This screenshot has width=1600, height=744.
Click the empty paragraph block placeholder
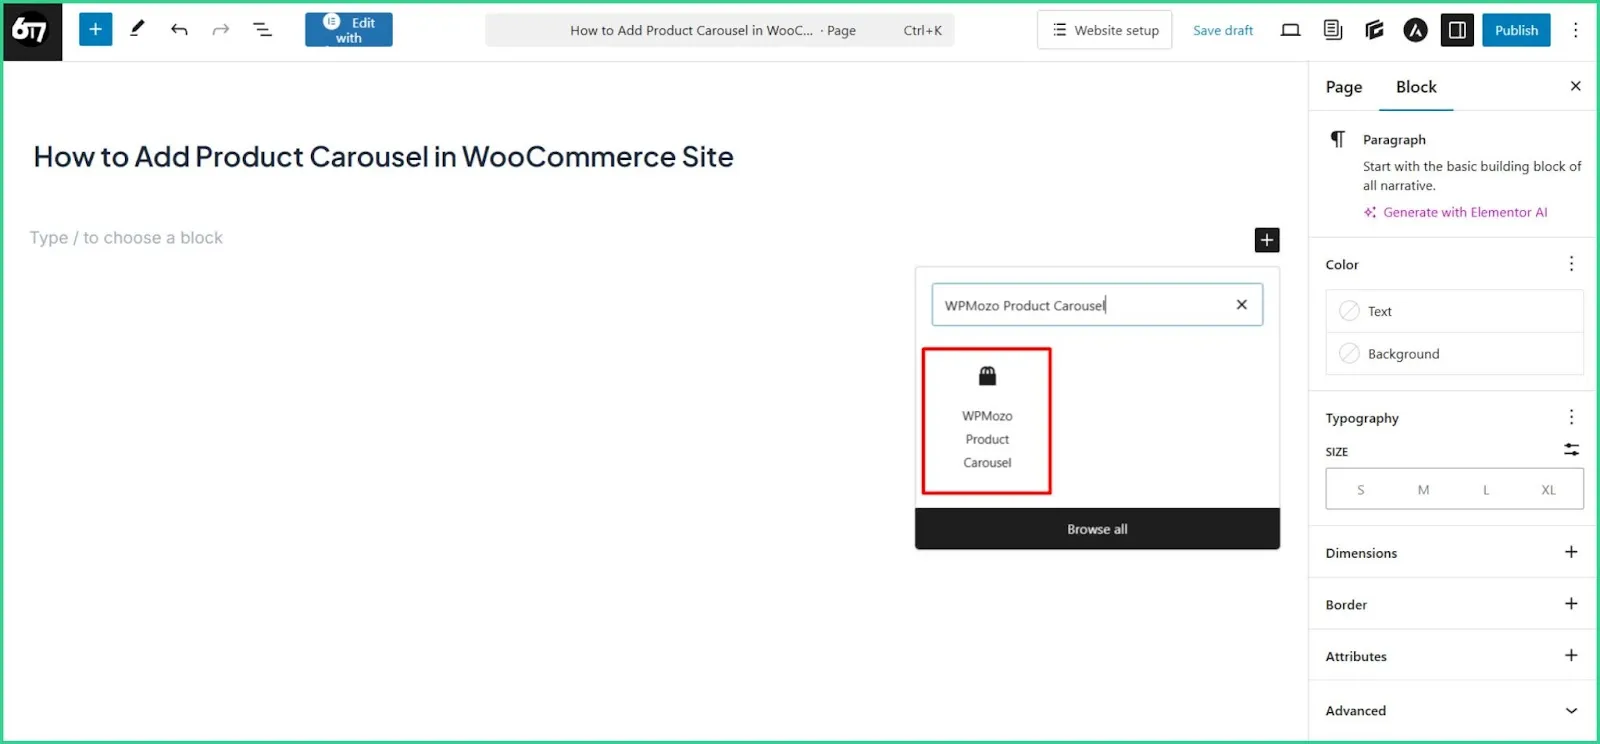tap(126, 238)
